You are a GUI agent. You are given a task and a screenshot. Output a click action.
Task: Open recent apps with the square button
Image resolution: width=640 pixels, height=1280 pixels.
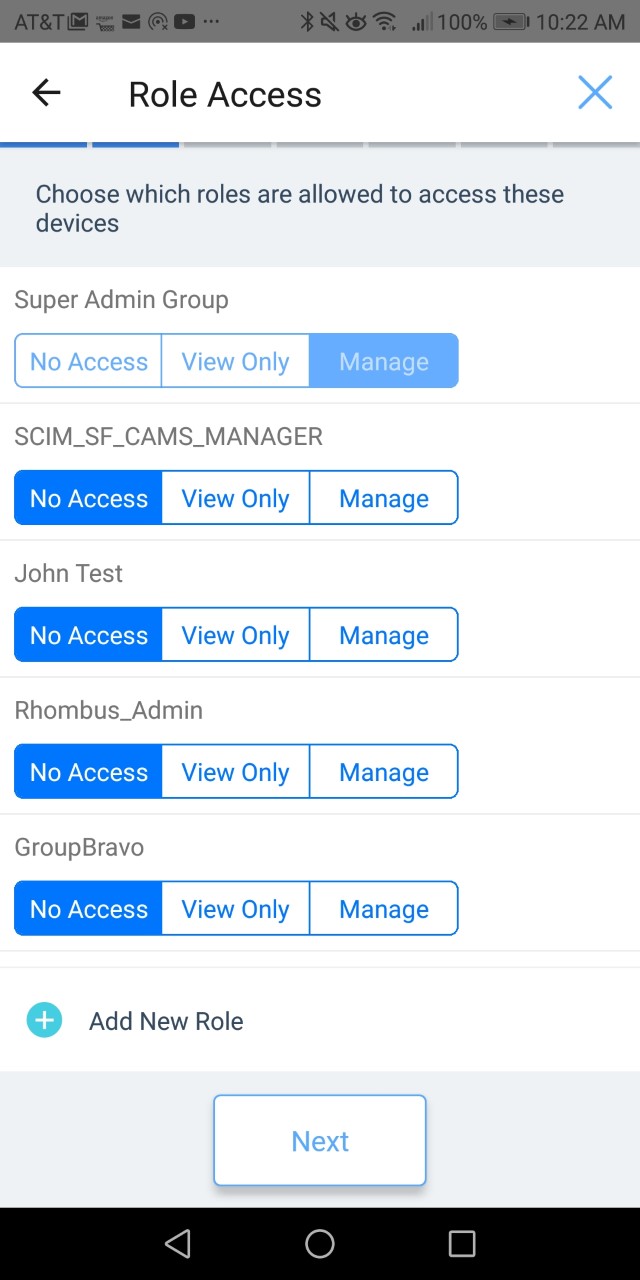(462, 1243)
